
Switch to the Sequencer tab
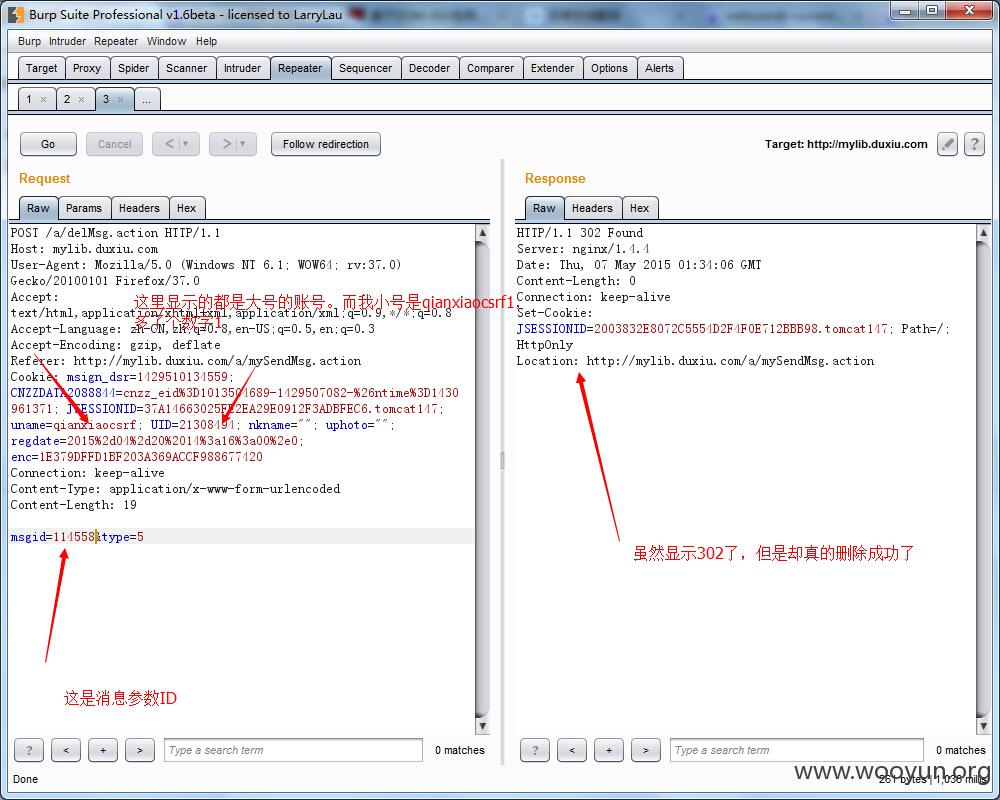click(365, 68)
